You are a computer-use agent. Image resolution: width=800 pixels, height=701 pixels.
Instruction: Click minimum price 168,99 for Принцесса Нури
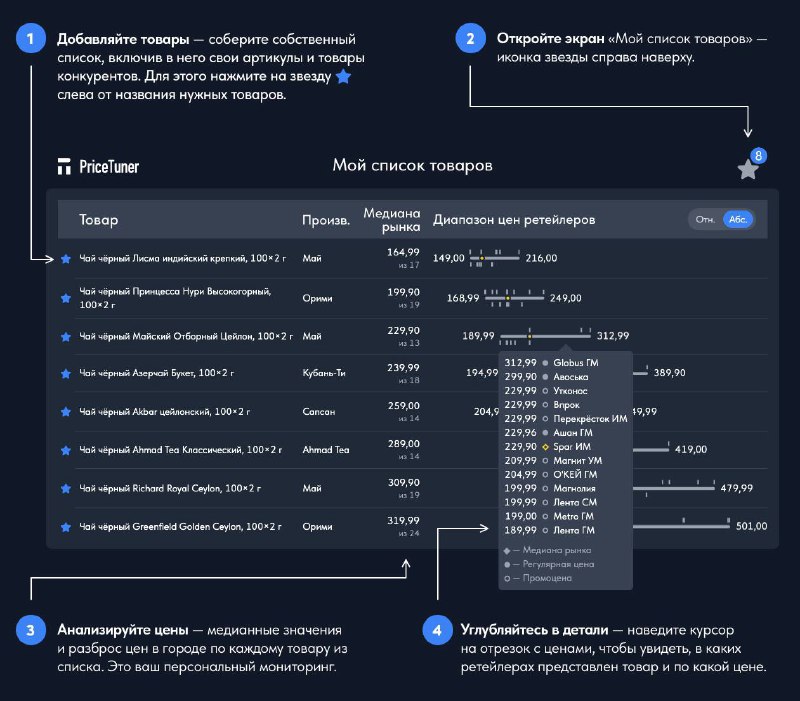pyautogui.click(x=463, y=298)
